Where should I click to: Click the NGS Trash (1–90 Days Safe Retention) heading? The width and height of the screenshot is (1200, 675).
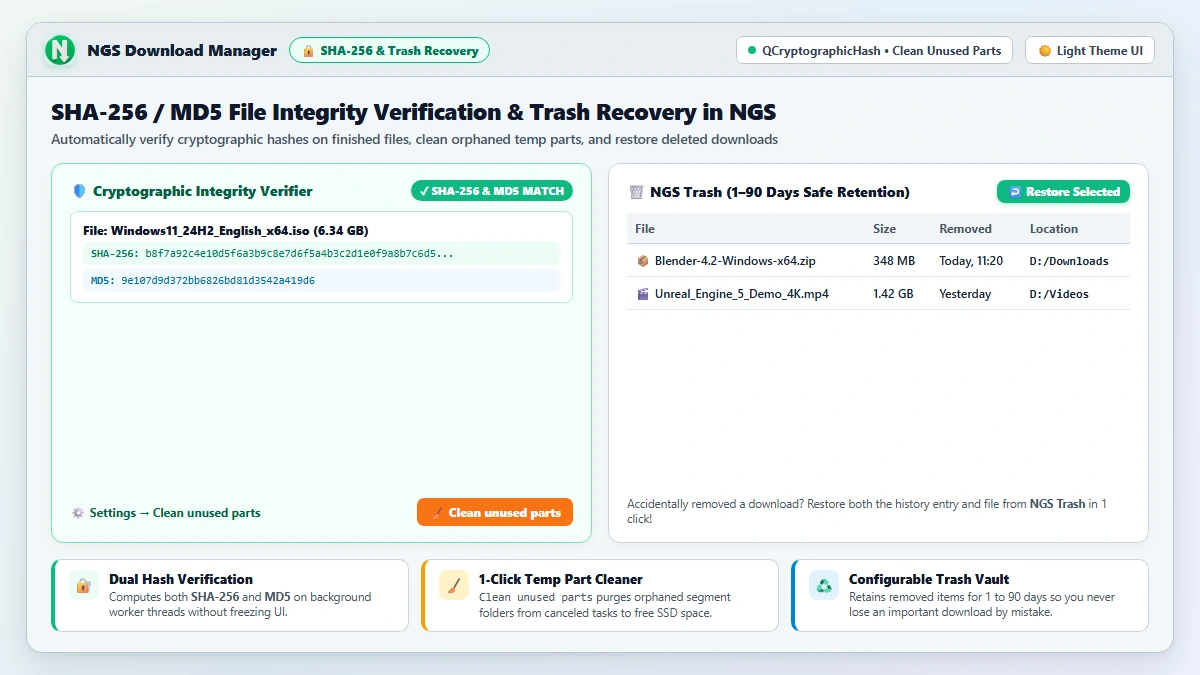click(x=780, y=192)
